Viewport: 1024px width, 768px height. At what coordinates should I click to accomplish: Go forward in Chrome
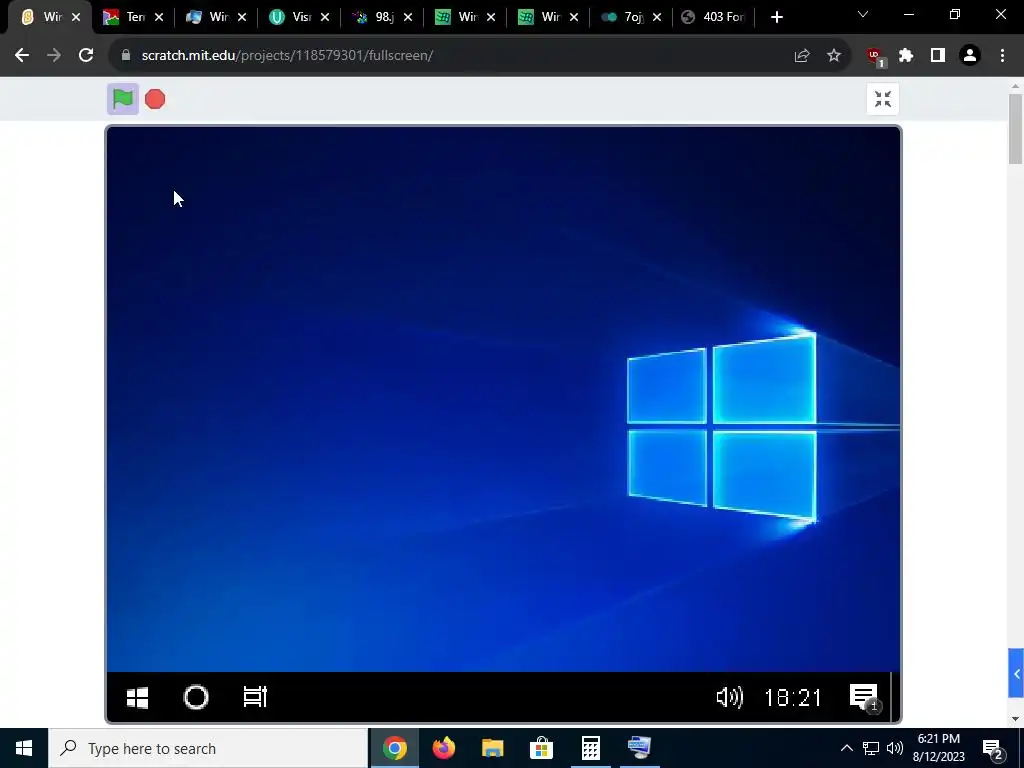tap(54, 56)
